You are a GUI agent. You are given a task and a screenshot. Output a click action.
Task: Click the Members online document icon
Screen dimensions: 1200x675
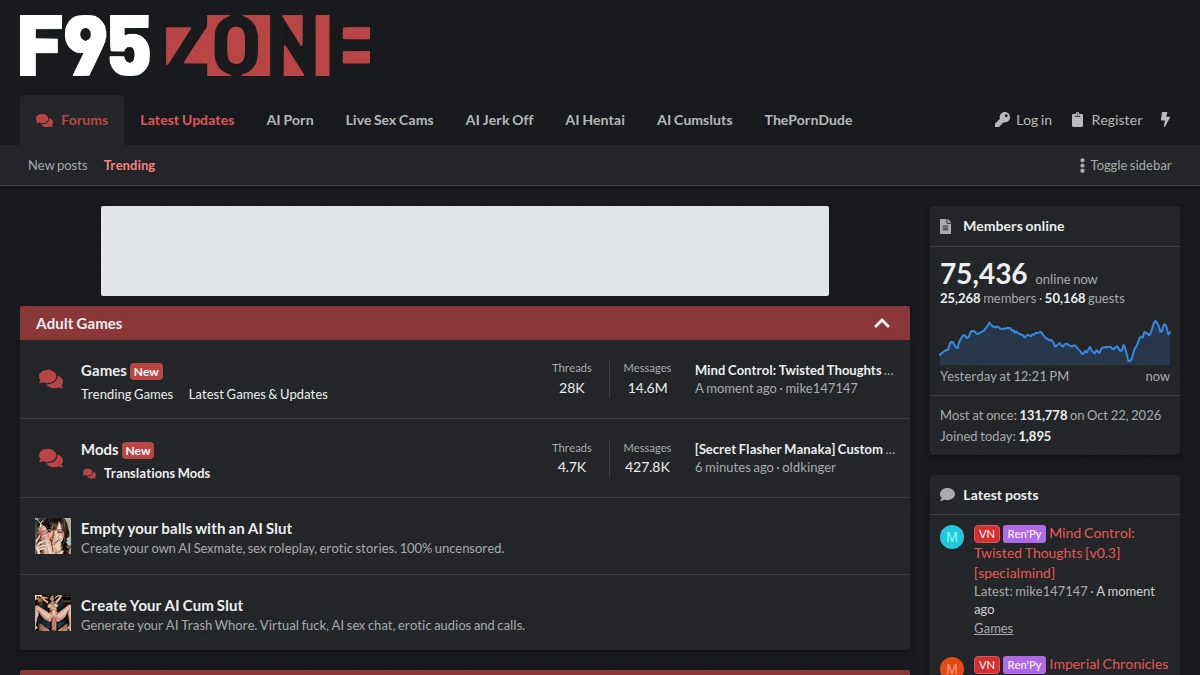point(946,227)
